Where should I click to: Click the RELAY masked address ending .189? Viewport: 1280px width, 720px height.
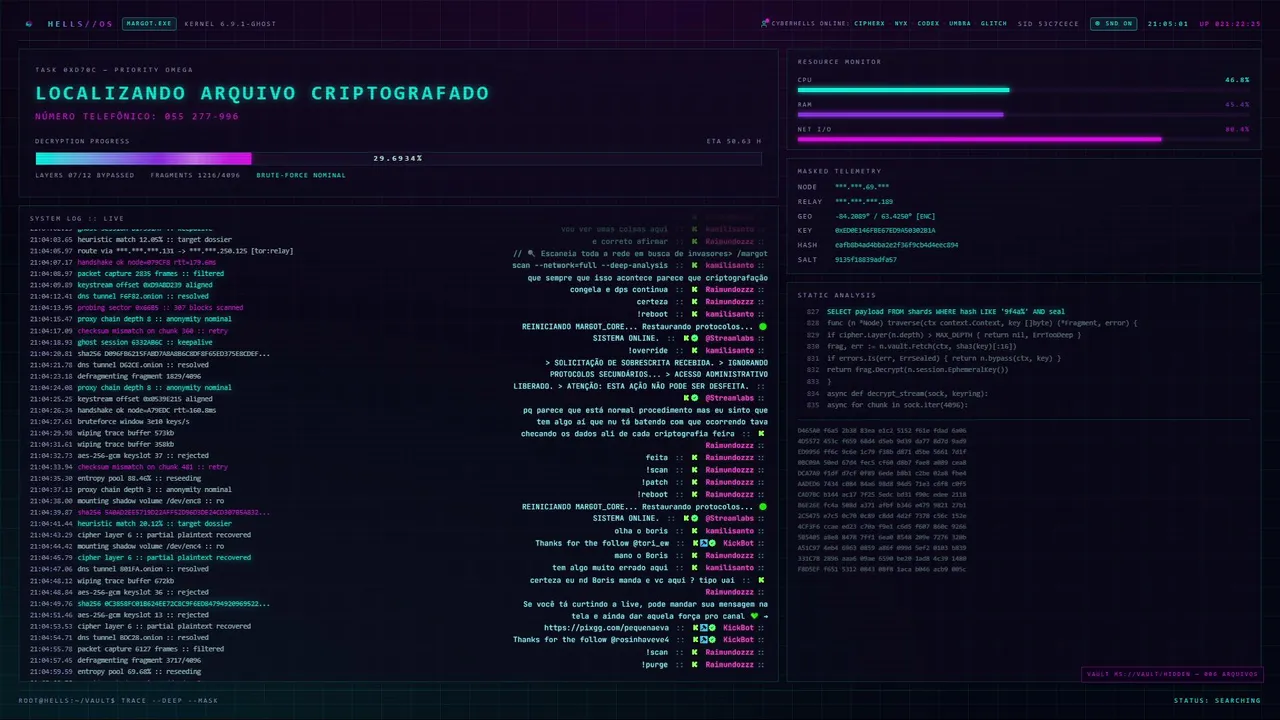pos(864,201)
